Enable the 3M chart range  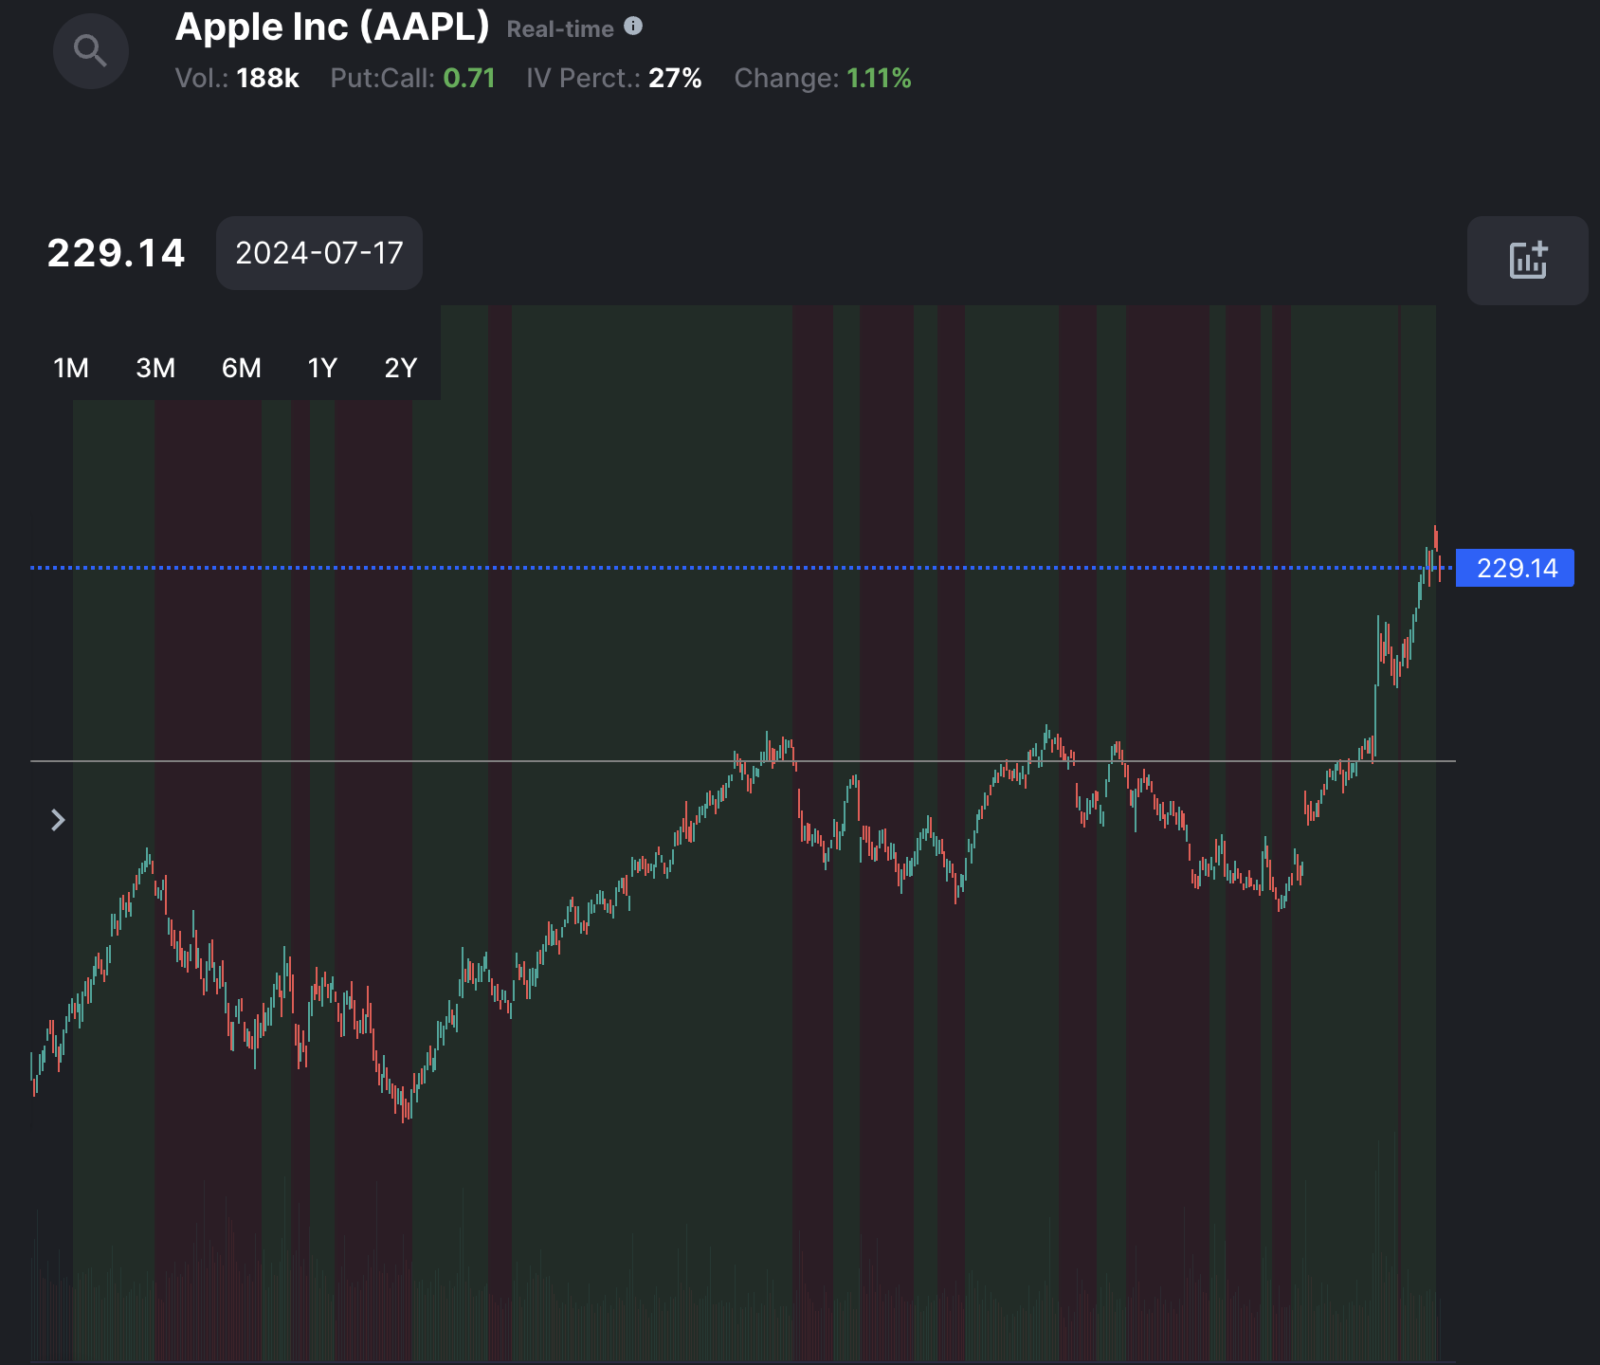pos(155,368)
